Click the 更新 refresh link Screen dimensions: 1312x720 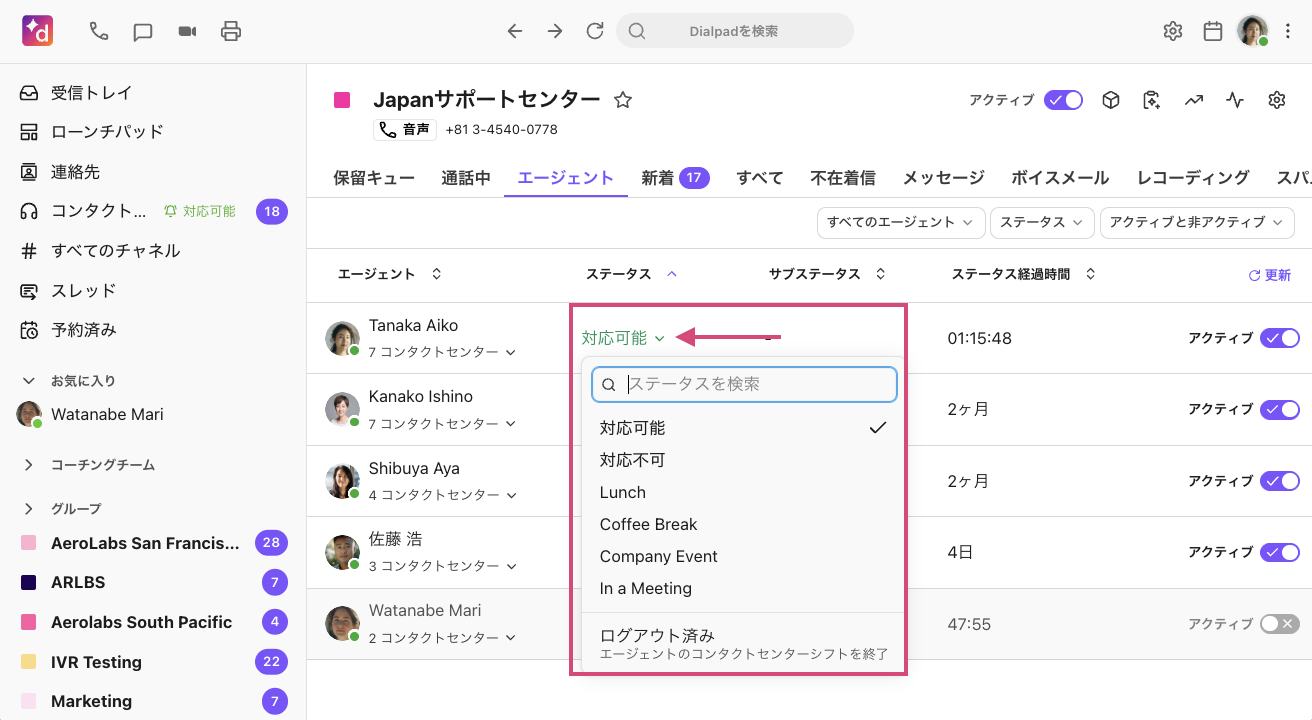tap(1270, 275)
